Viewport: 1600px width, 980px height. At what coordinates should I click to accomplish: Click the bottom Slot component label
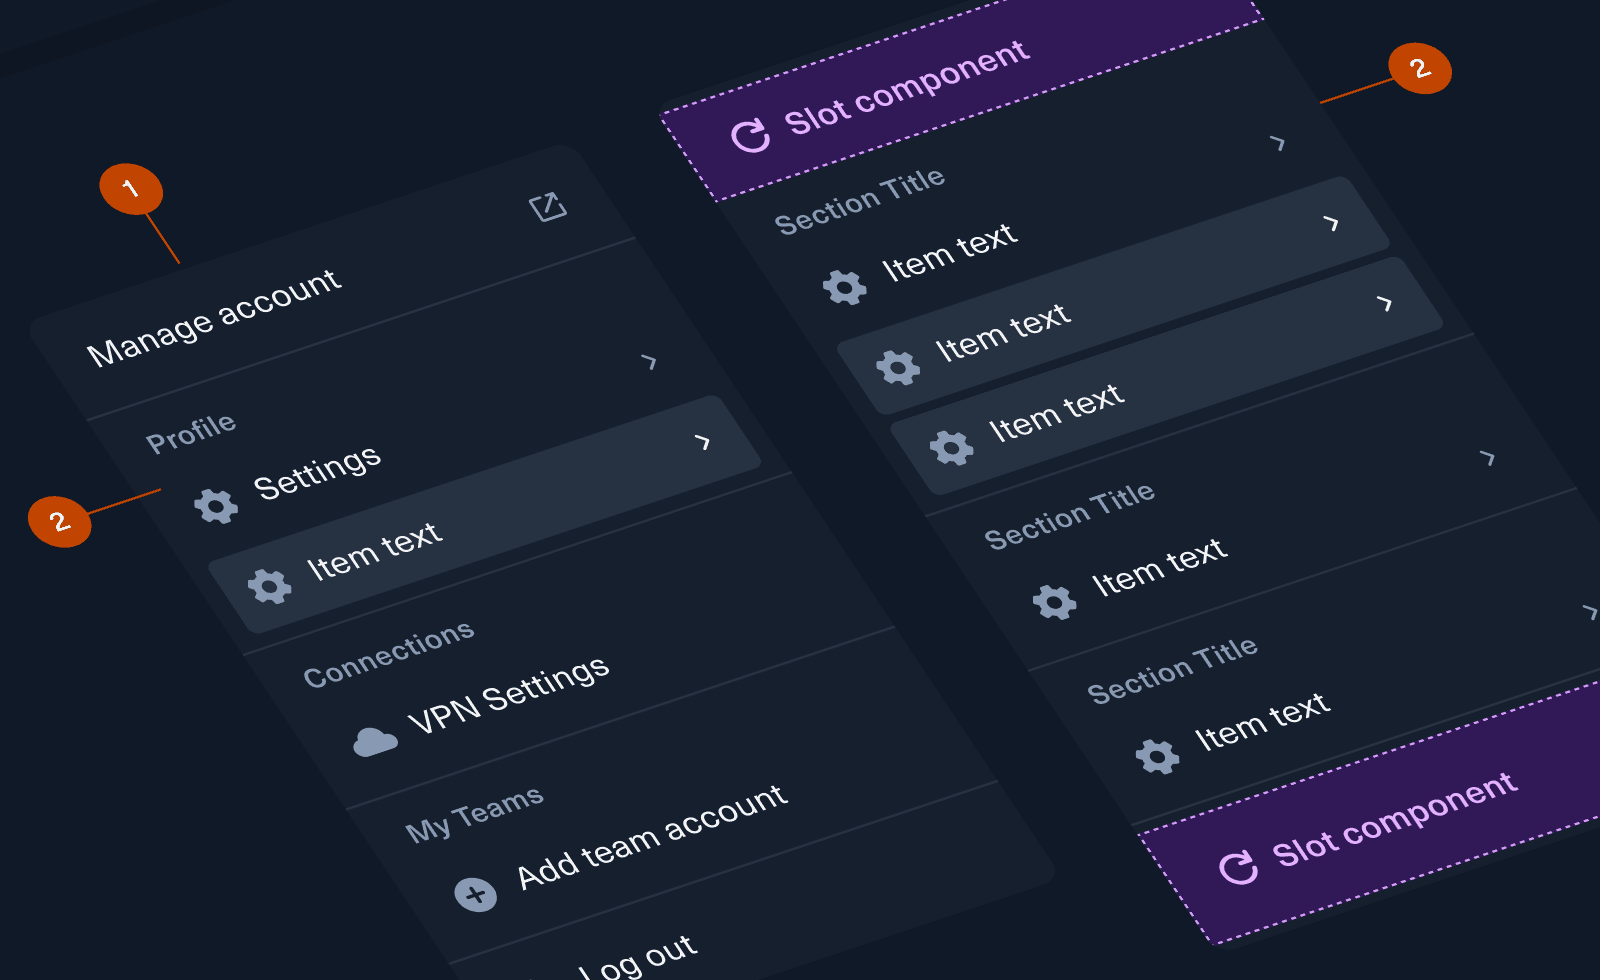click(1395, 820)
